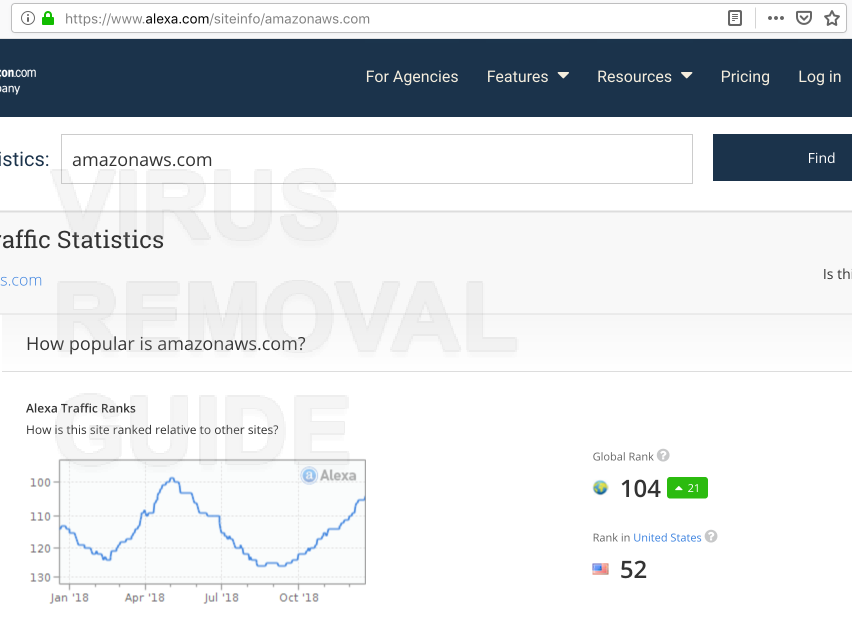Expand the Features dropdown menu
This screenshot has width=852, height=635.
(528, 77)
